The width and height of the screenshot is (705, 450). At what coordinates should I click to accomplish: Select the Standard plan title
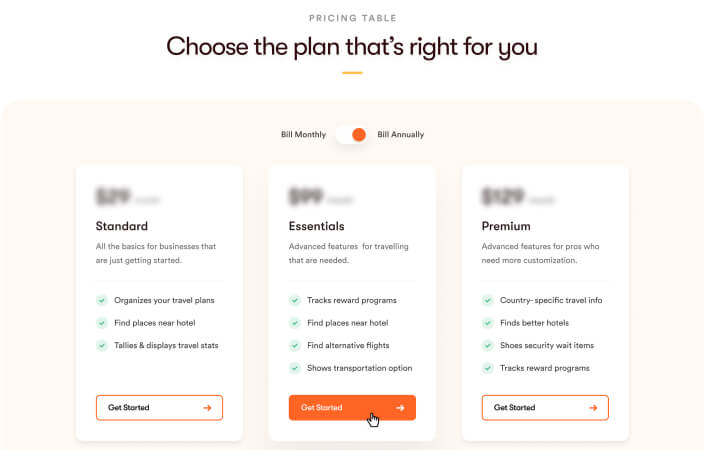tap(122, 226)
